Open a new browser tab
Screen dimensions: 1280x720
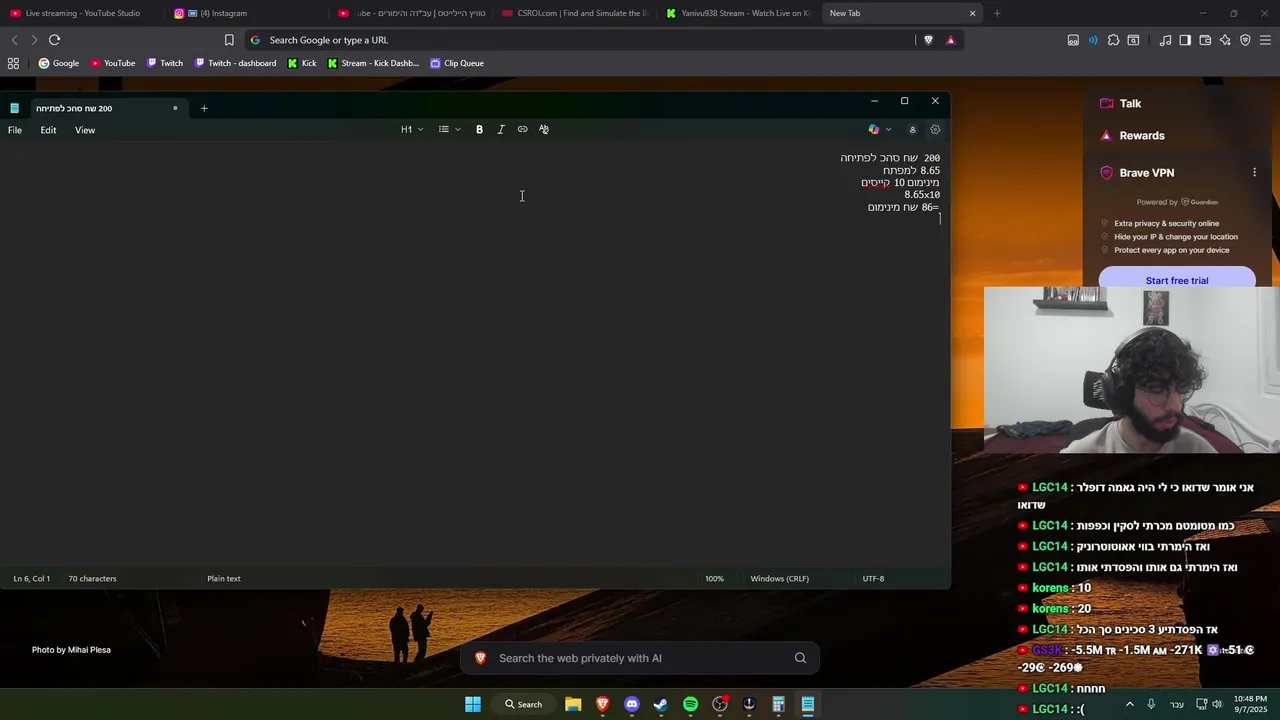tap(997, 13)
